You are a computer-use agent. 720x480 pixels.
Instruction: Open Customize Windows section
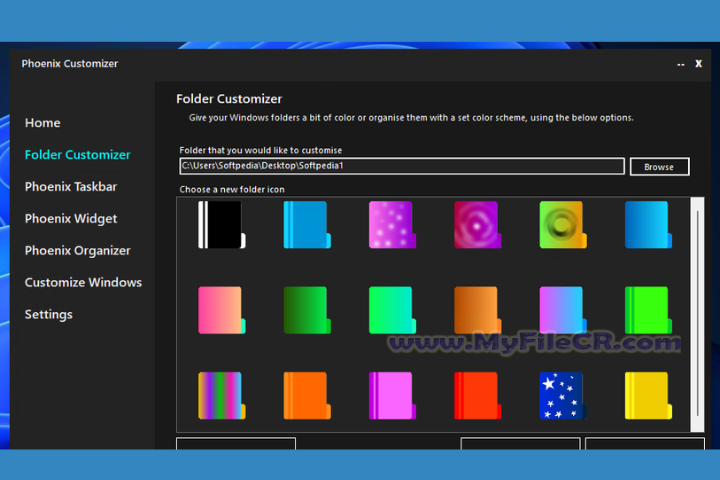click(83, 282)
